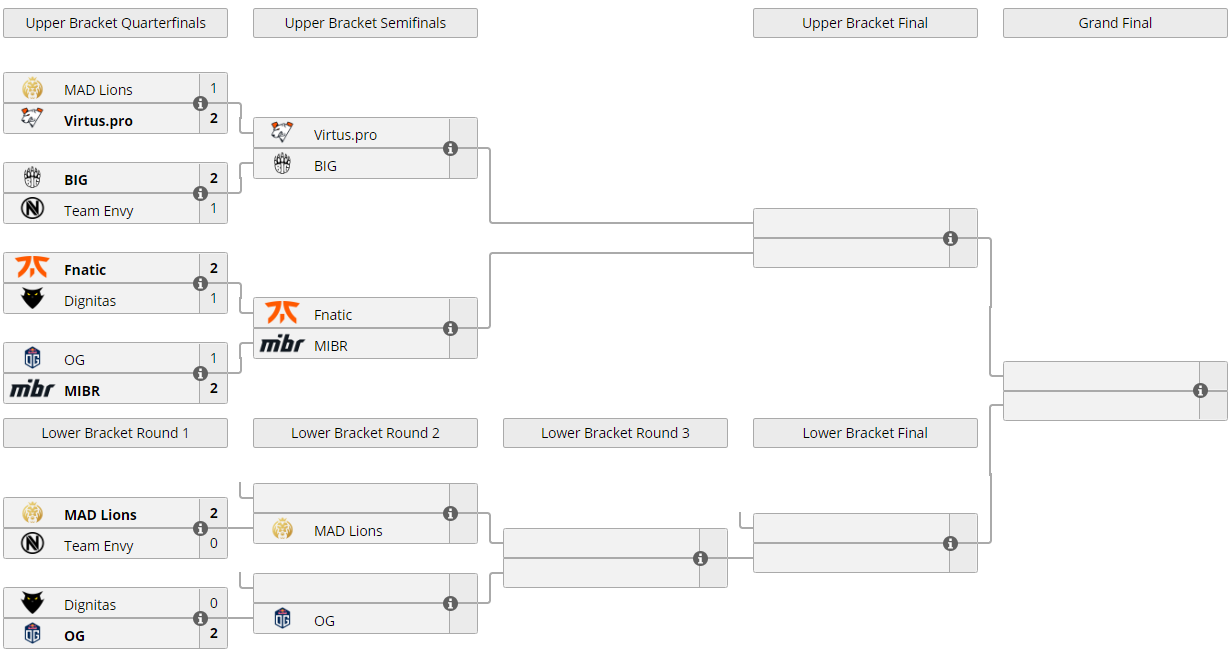Click the MIBR logo in the semifinals
The width and height of the screenshot is (1231, 652).
coord(282,345)
